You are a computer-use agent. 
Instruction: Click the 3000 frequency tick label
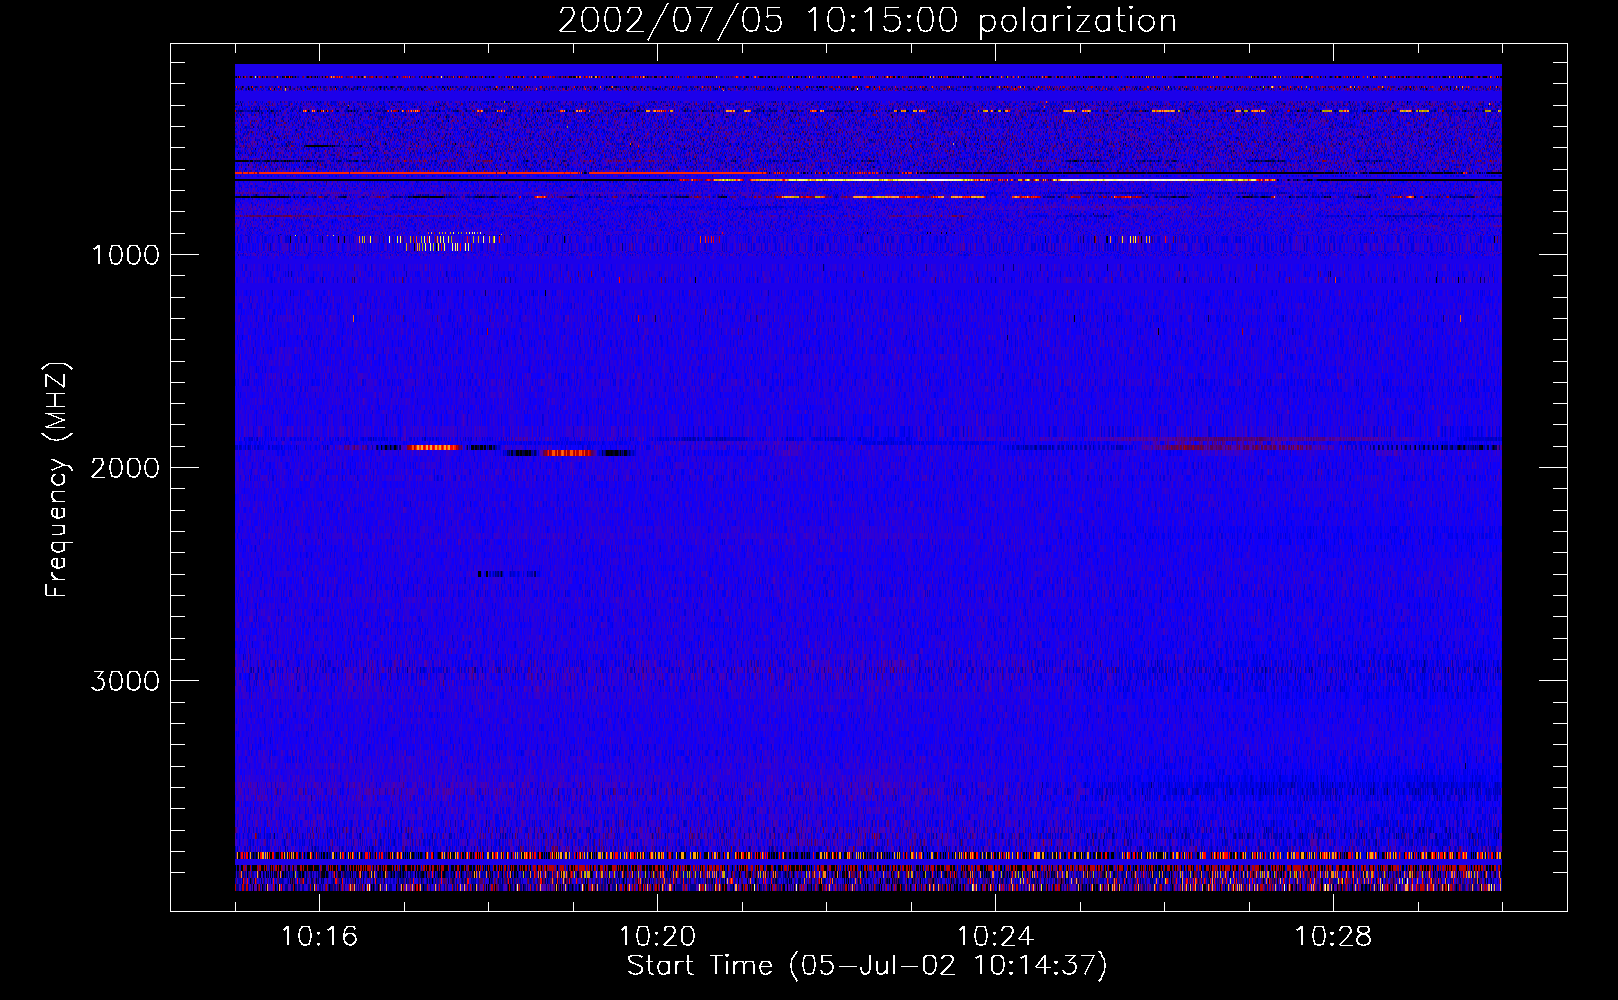point(125,681)
